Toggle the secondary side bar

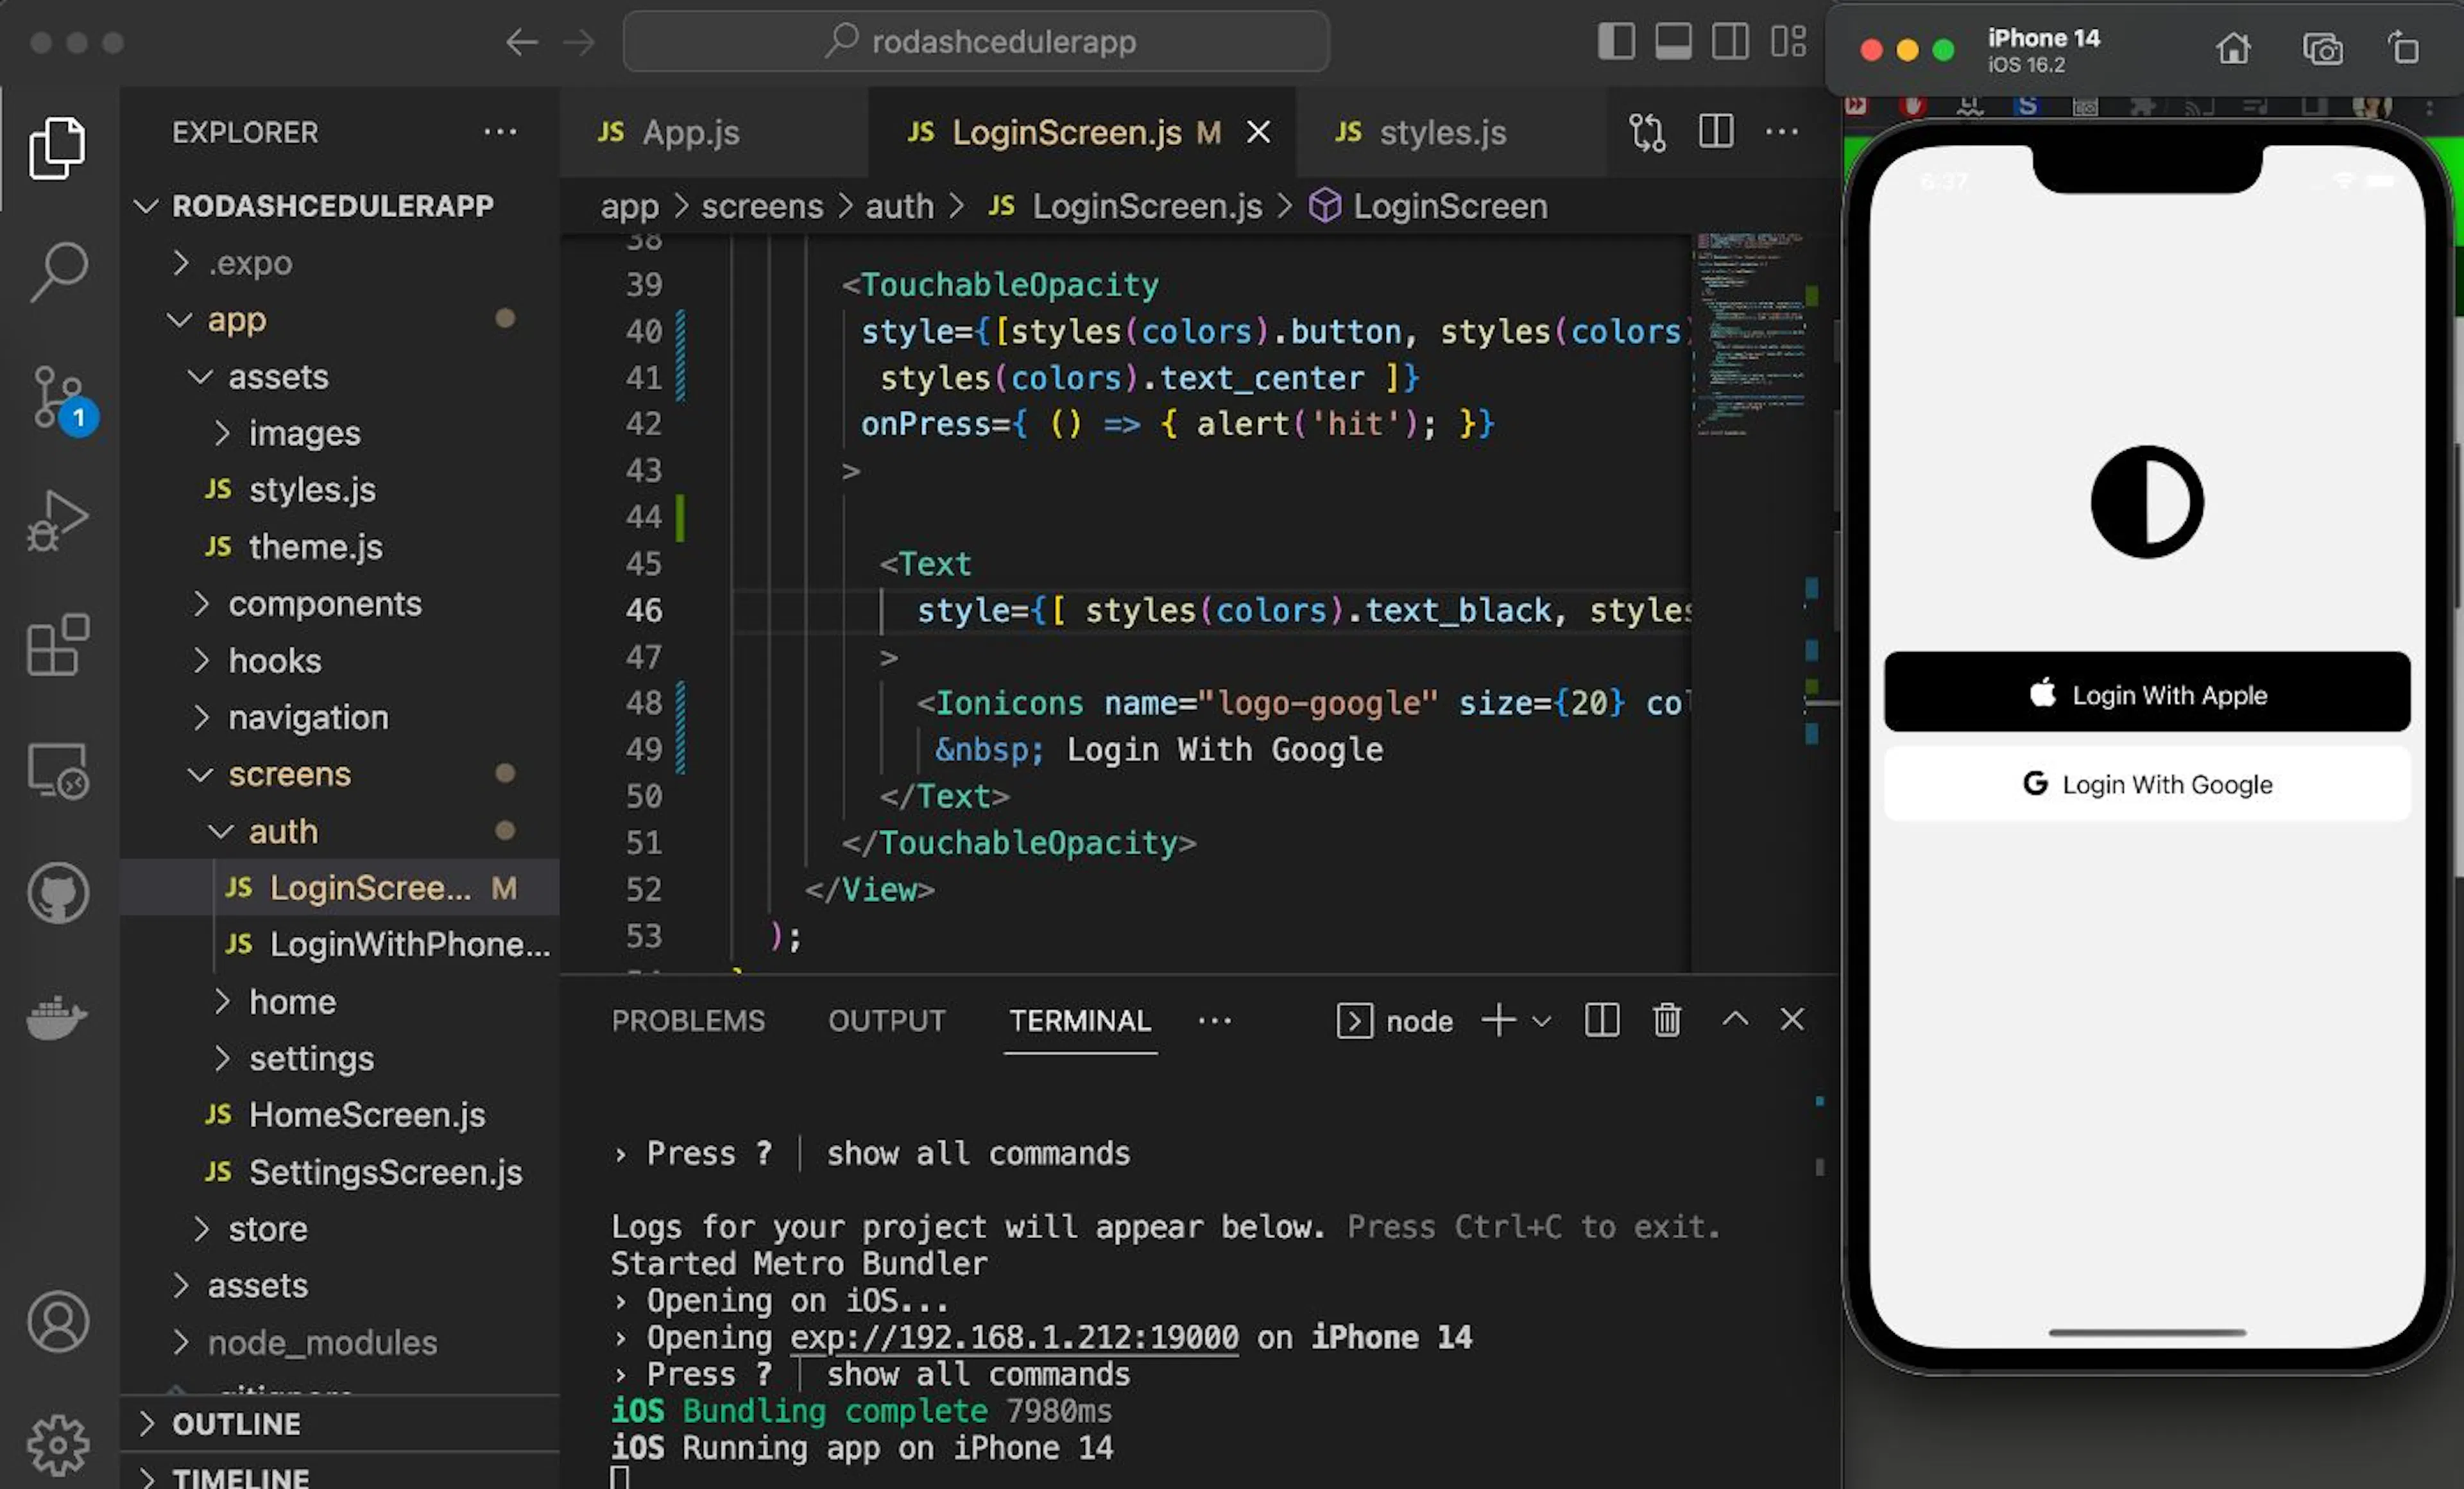point(1730,41)
